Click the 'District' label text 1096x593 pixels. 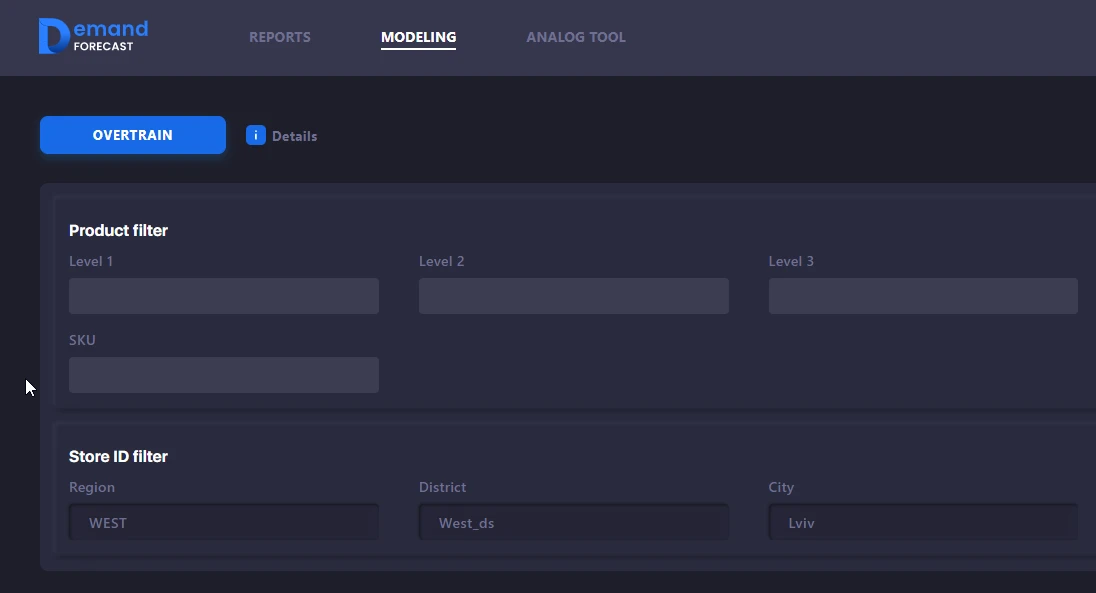442,488
